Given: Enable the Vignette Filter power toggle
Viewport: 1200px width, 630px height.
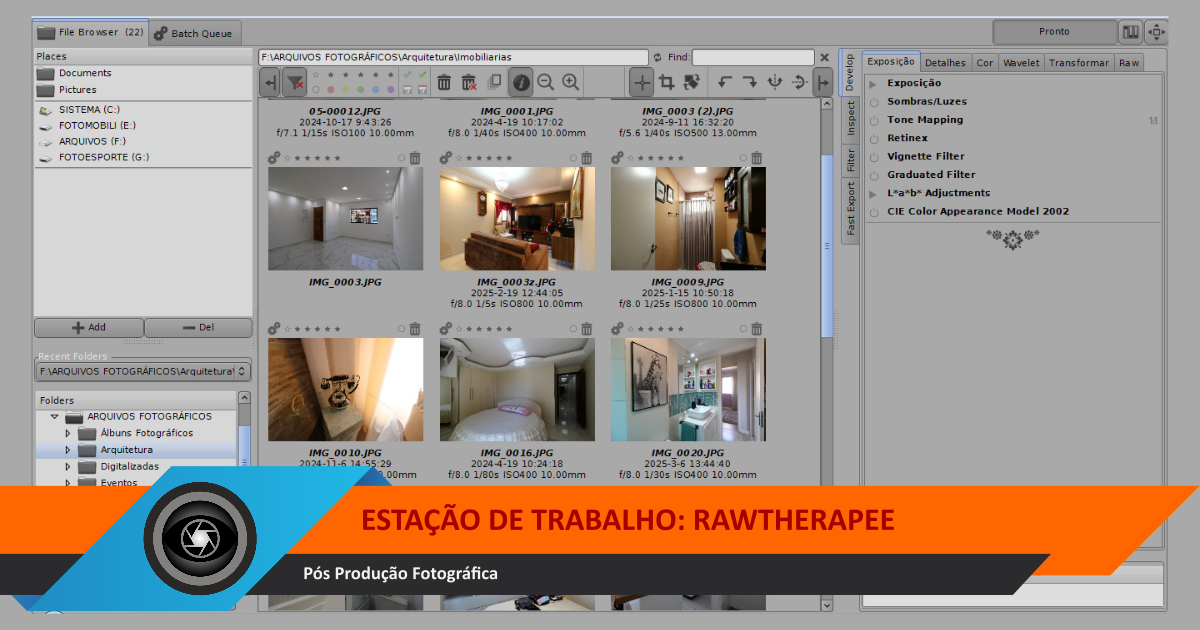Looking at the screenshot, I should click(x=874, y=157).
